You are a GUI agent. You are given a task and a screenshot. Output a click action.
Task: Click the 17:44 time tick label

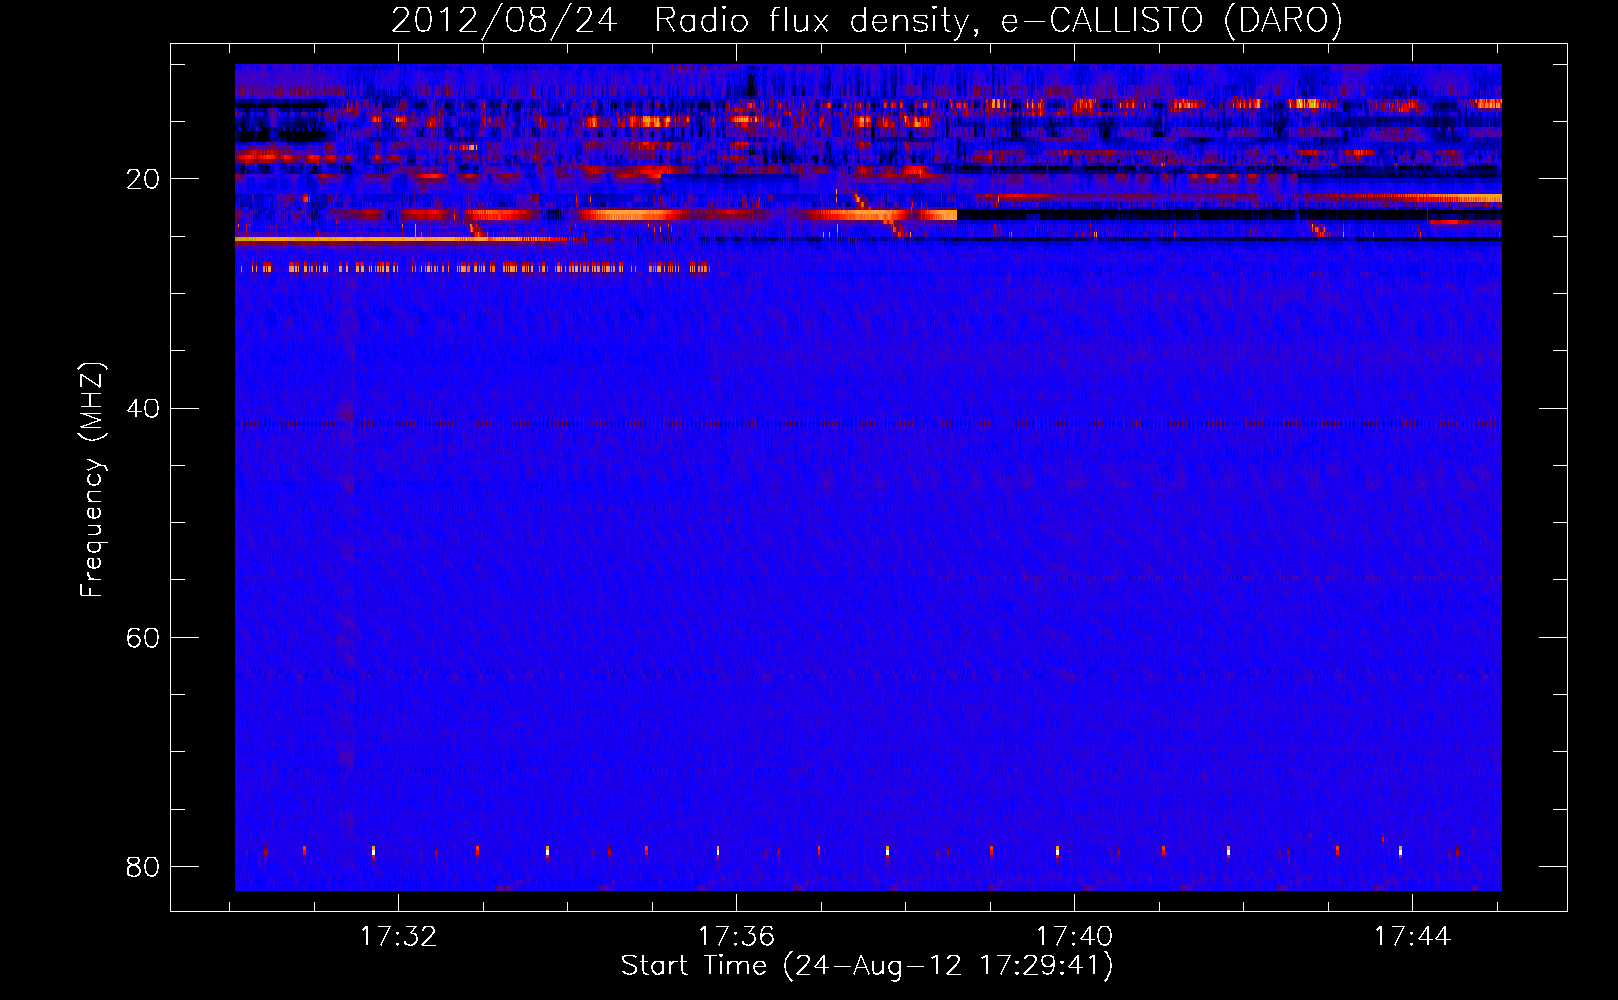click(1412, 936)
